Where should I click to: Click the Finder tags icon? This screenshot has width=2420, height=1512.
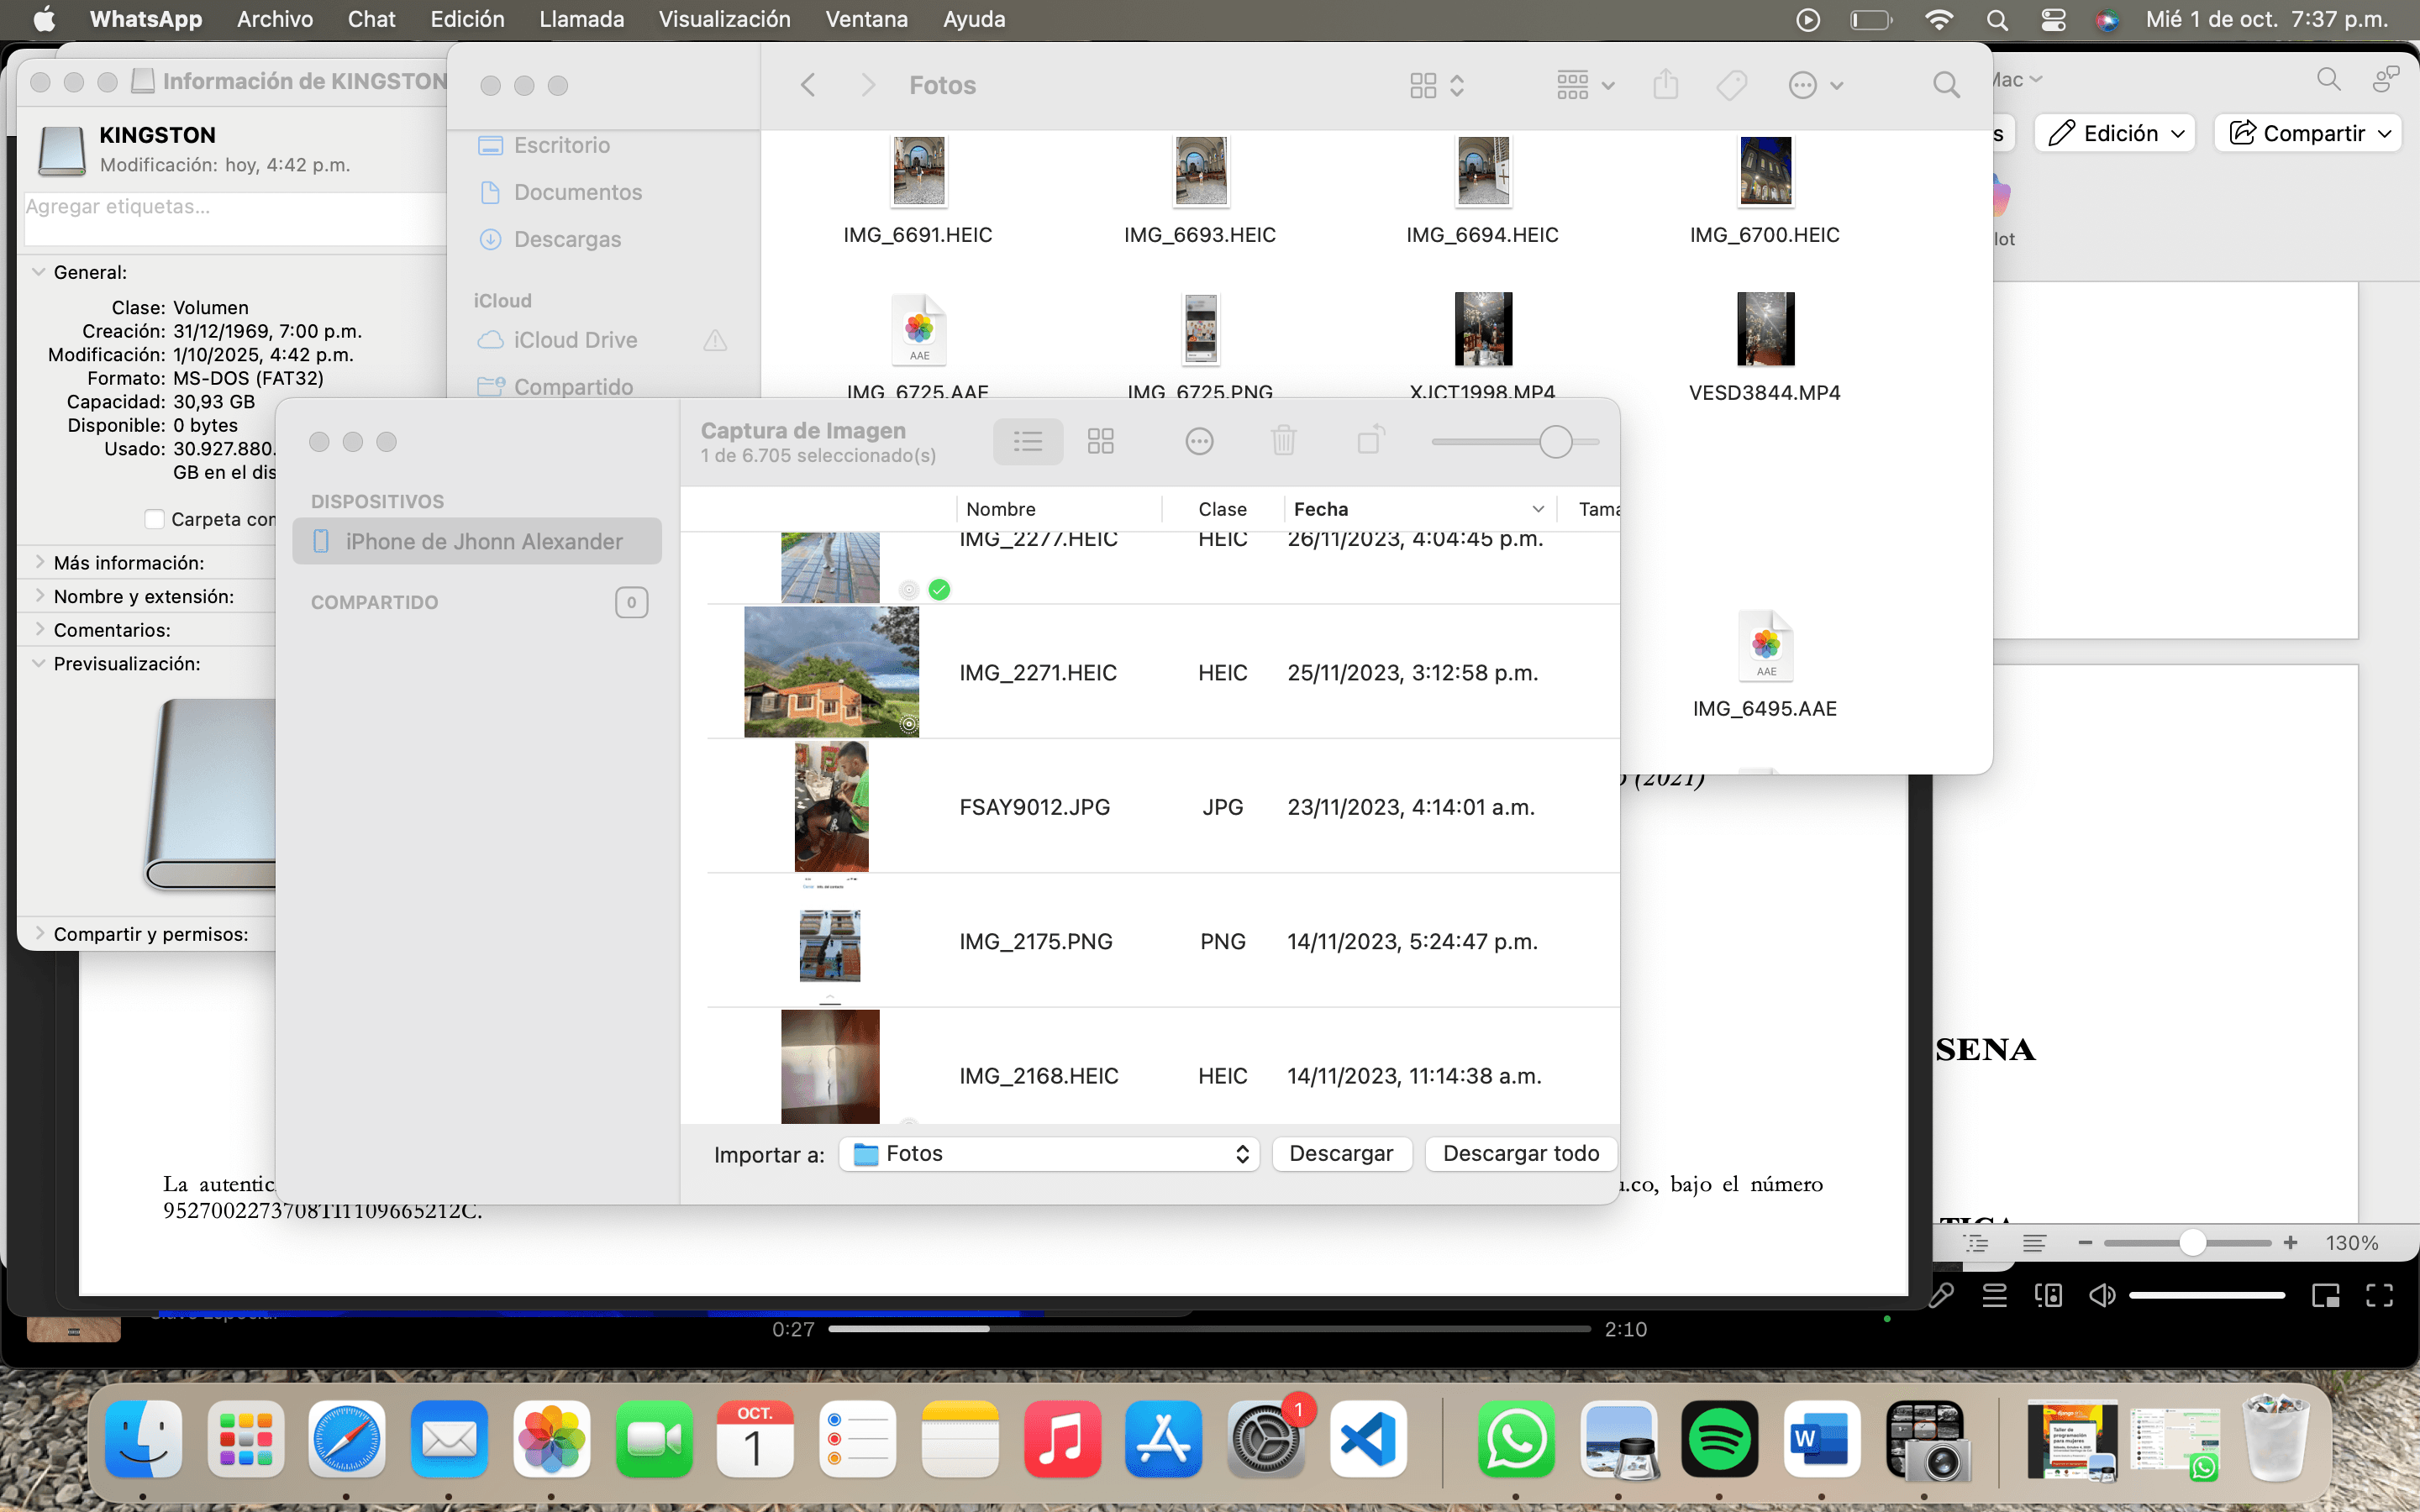tap(1731, 86)
